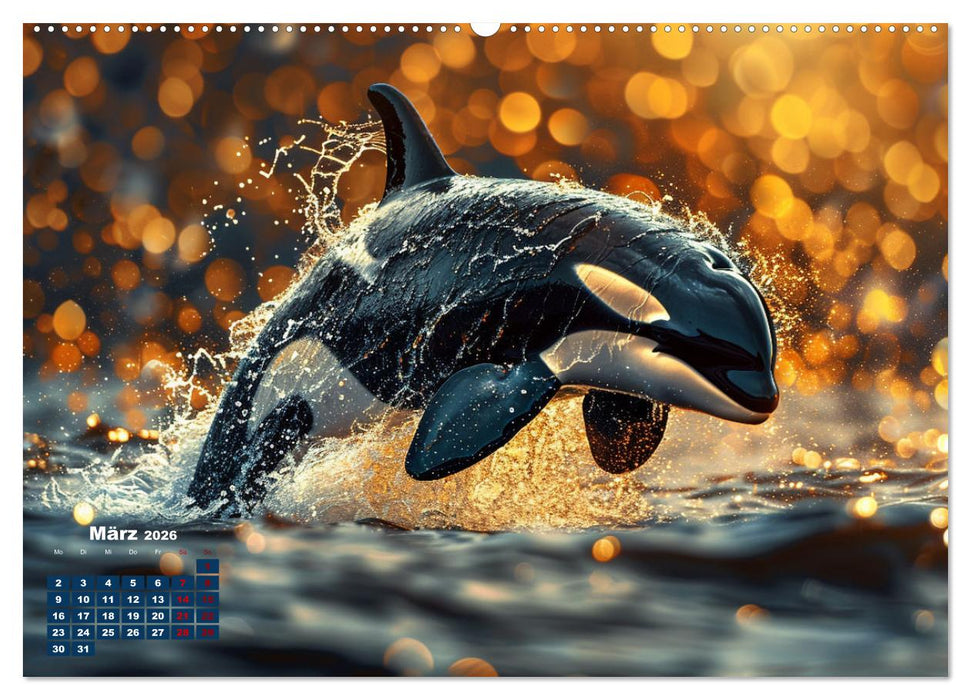Select date 2 in the calendar grid
971x700 pixels.
[x=58, y=583]
